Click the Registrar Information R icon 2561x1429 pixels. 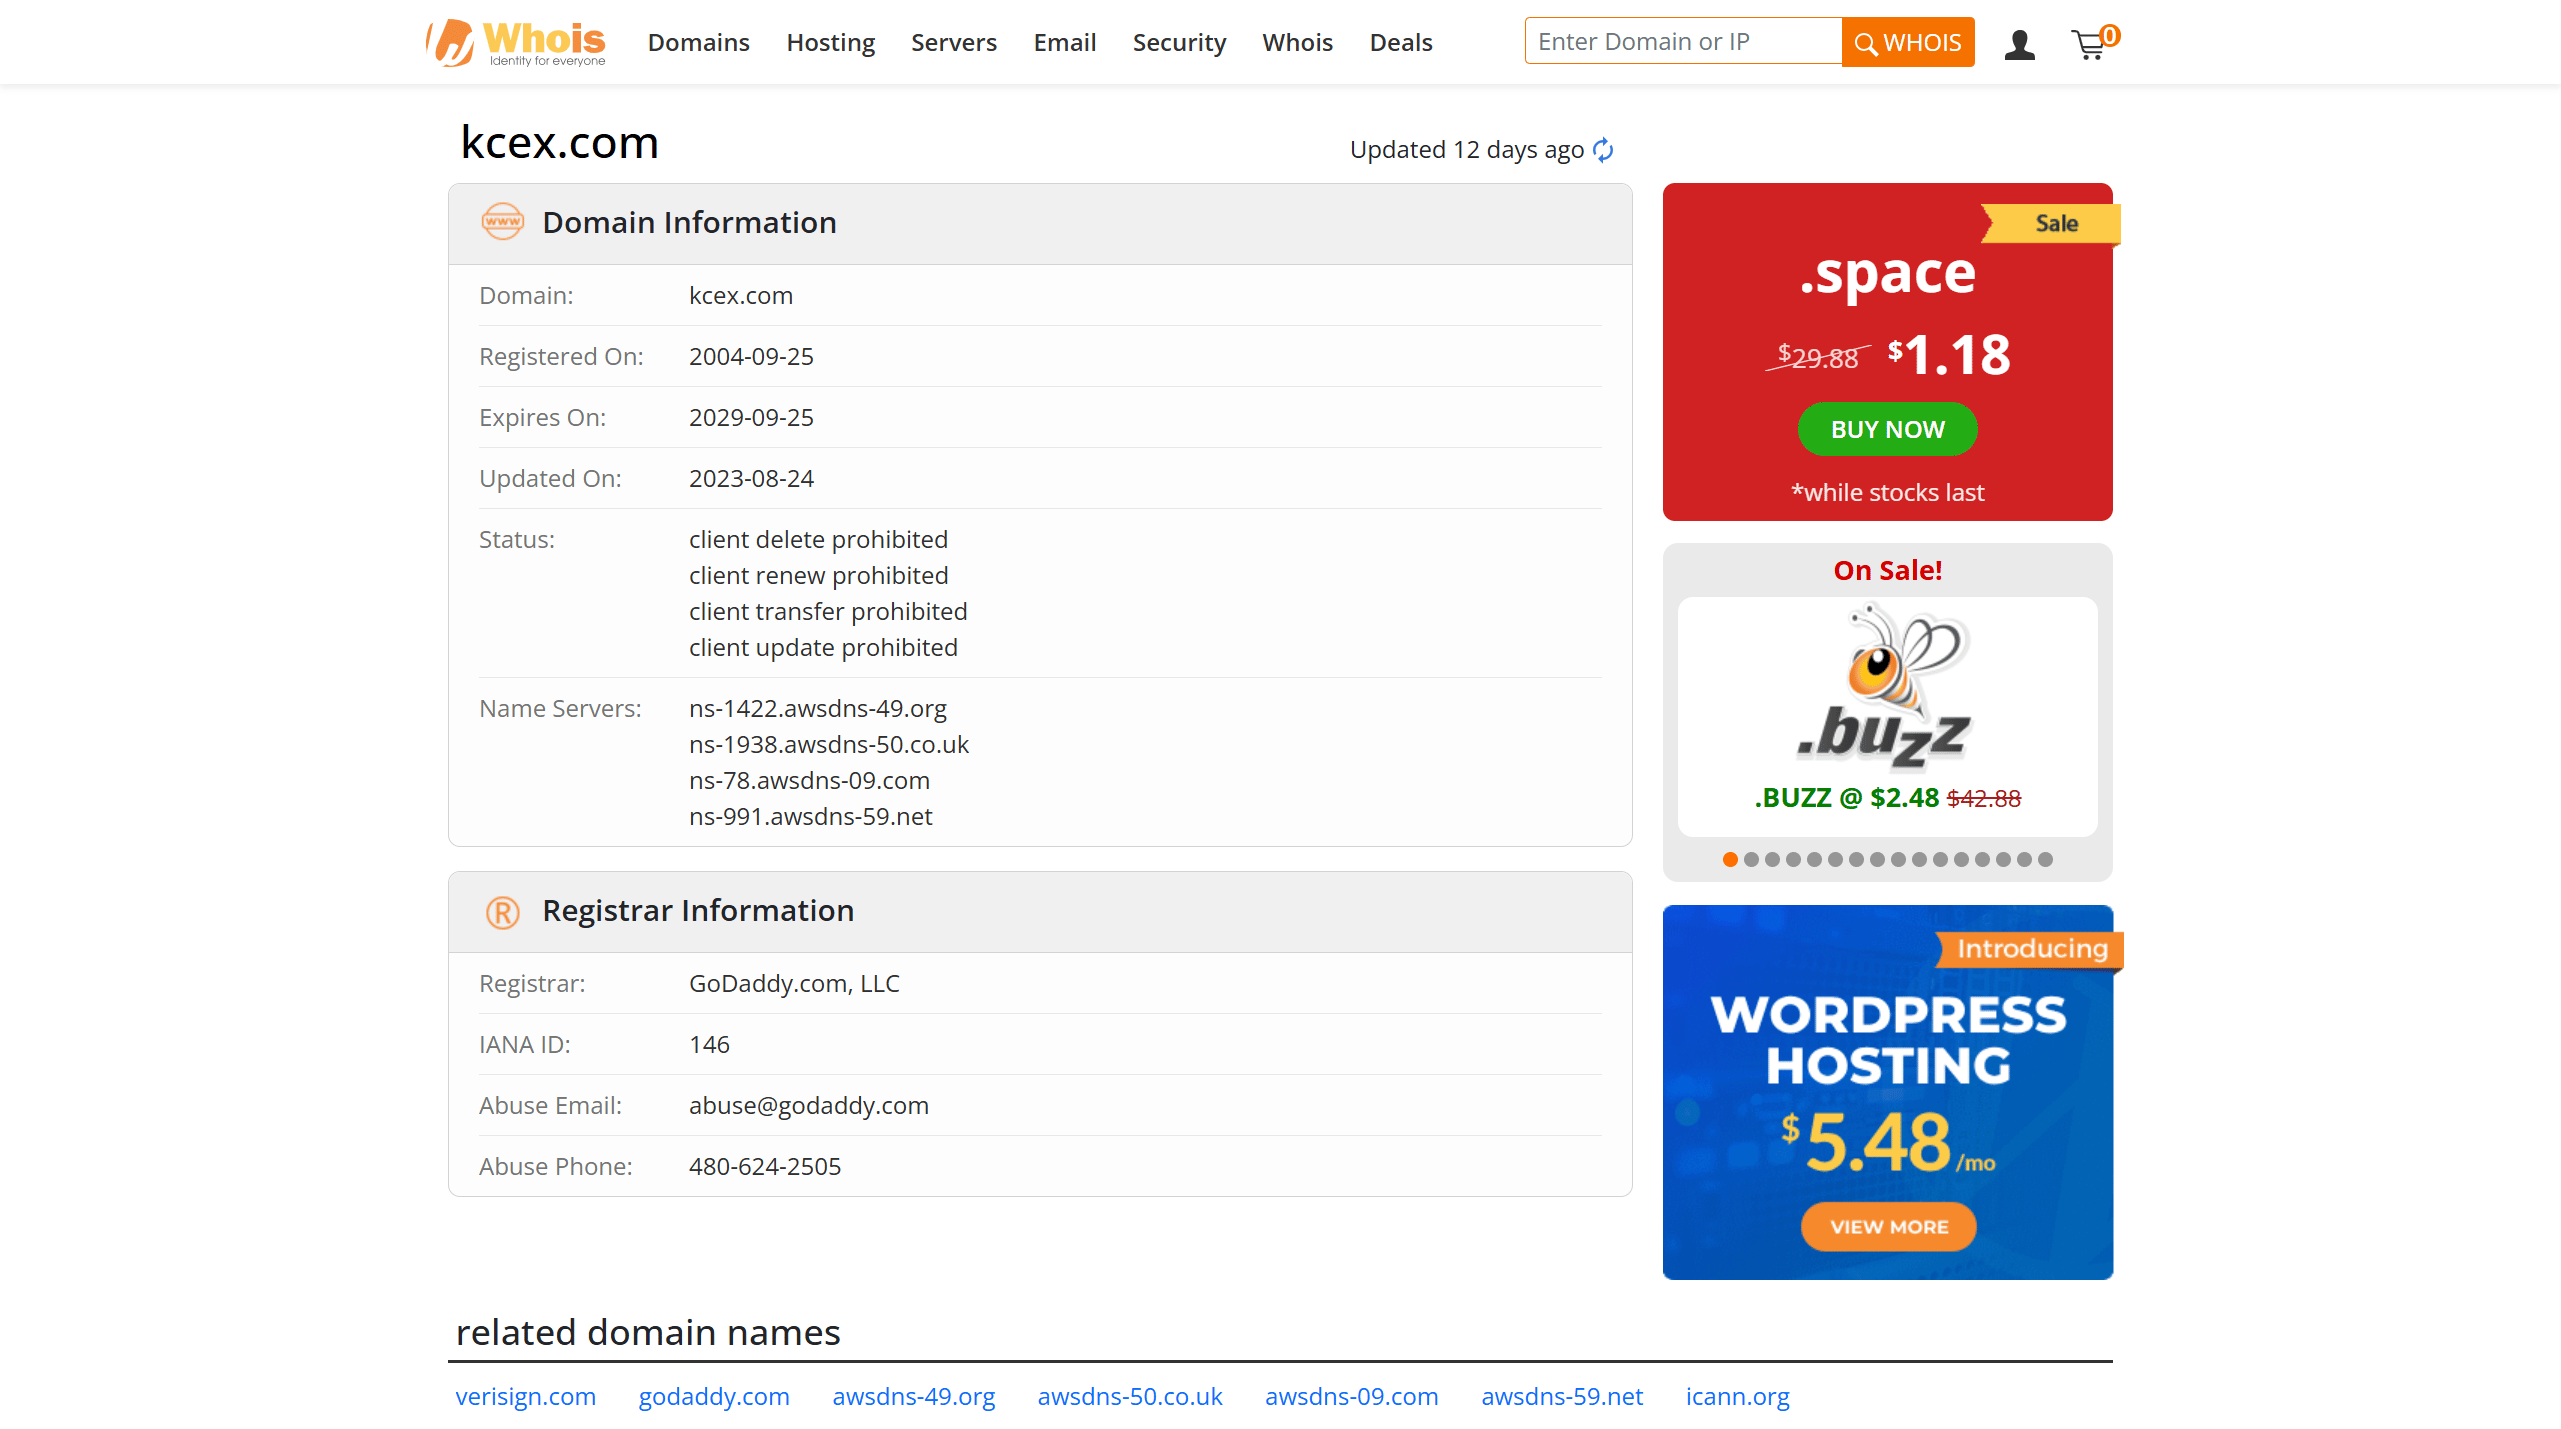point(503,911)
